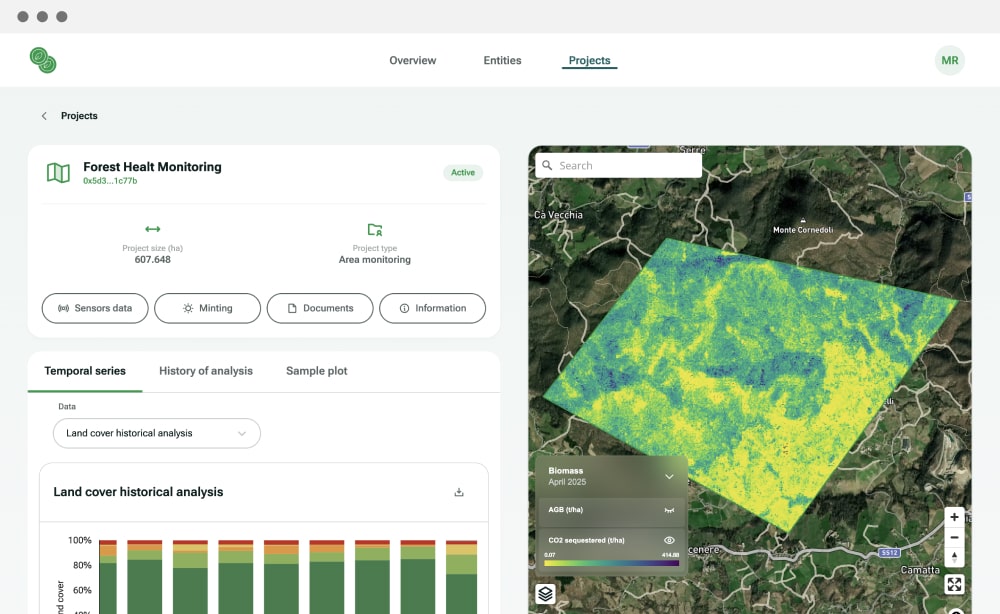Click the project address 0x5d3...1c77b
This screenshot has height=614, width=1000.
point(110,181)
